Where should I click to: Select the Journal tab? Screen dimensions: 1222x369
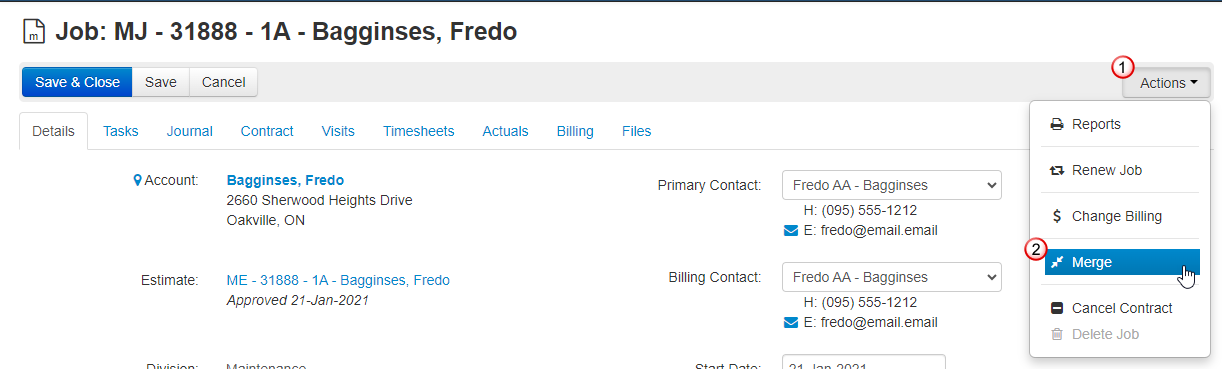click(190, 131)
